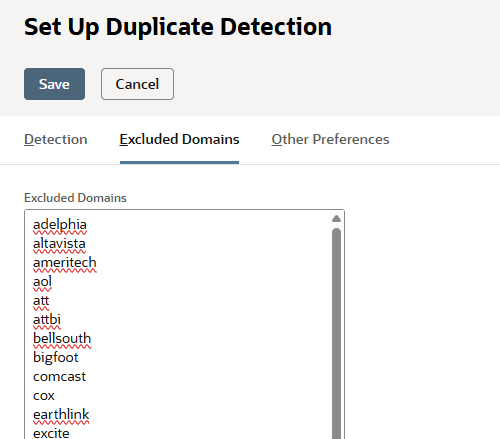
Task: Click the 'cox' domain entry
Action: (x=44, y=396)
